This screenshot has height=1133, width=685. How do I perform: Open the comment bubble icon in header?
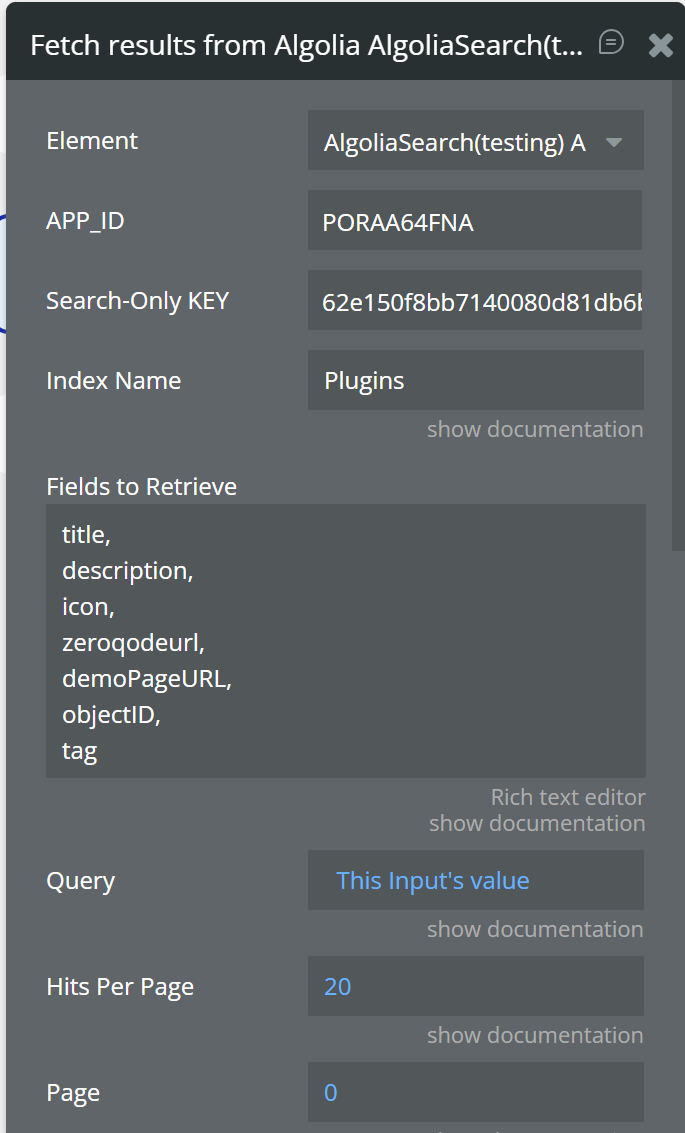pos(611,42)
